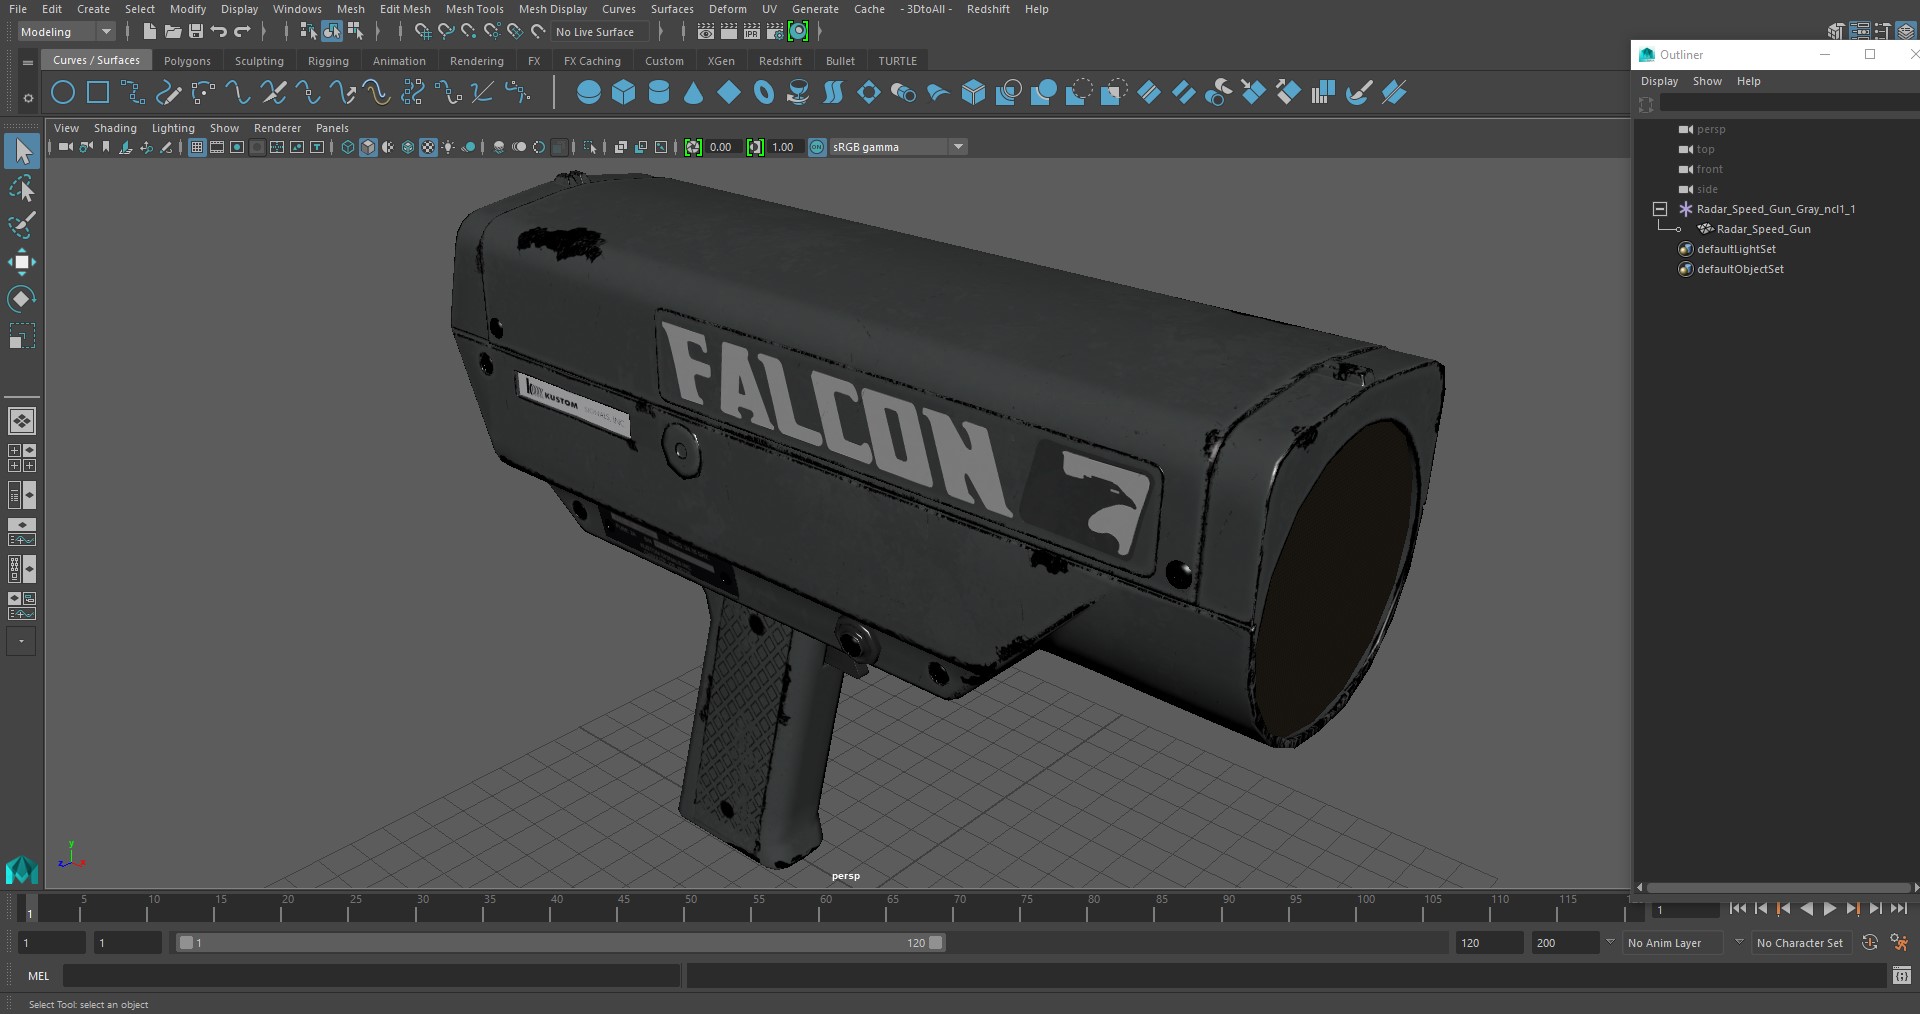Create a NURBS Cube from shelf
This screenshot has height=1014, width=1920.
[x=624, y=93]
